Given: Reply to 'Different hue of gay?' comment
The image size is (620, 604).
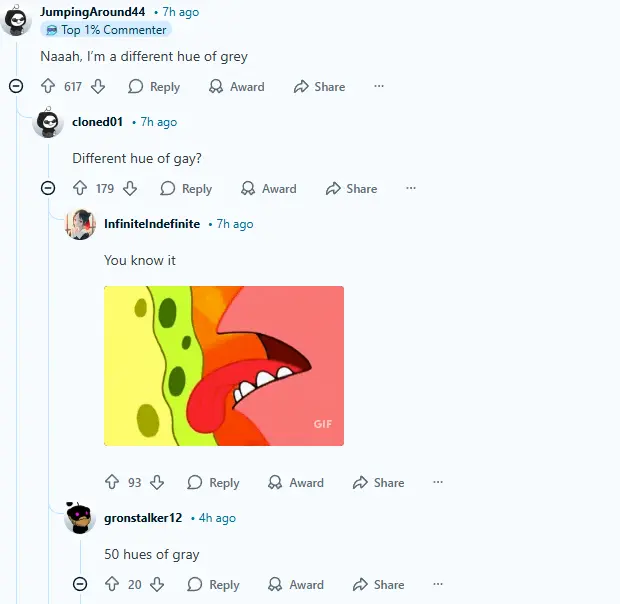Looking at the screenshot, I should click(x=186, y=189).
